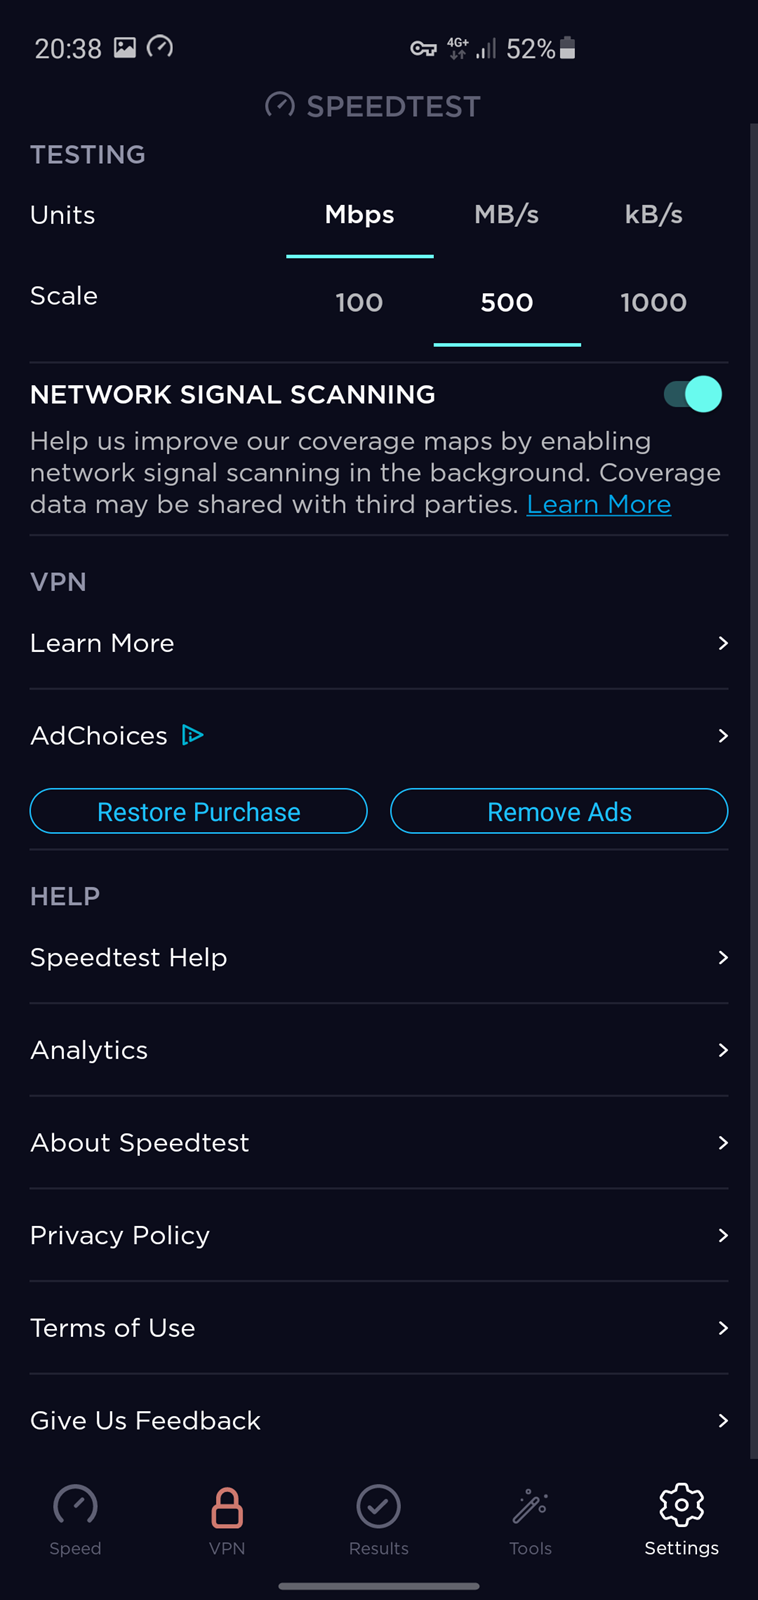Tap the VPN lock icon
Viewport: 758px width, 1600px height.
click(x=227, y=1507)
